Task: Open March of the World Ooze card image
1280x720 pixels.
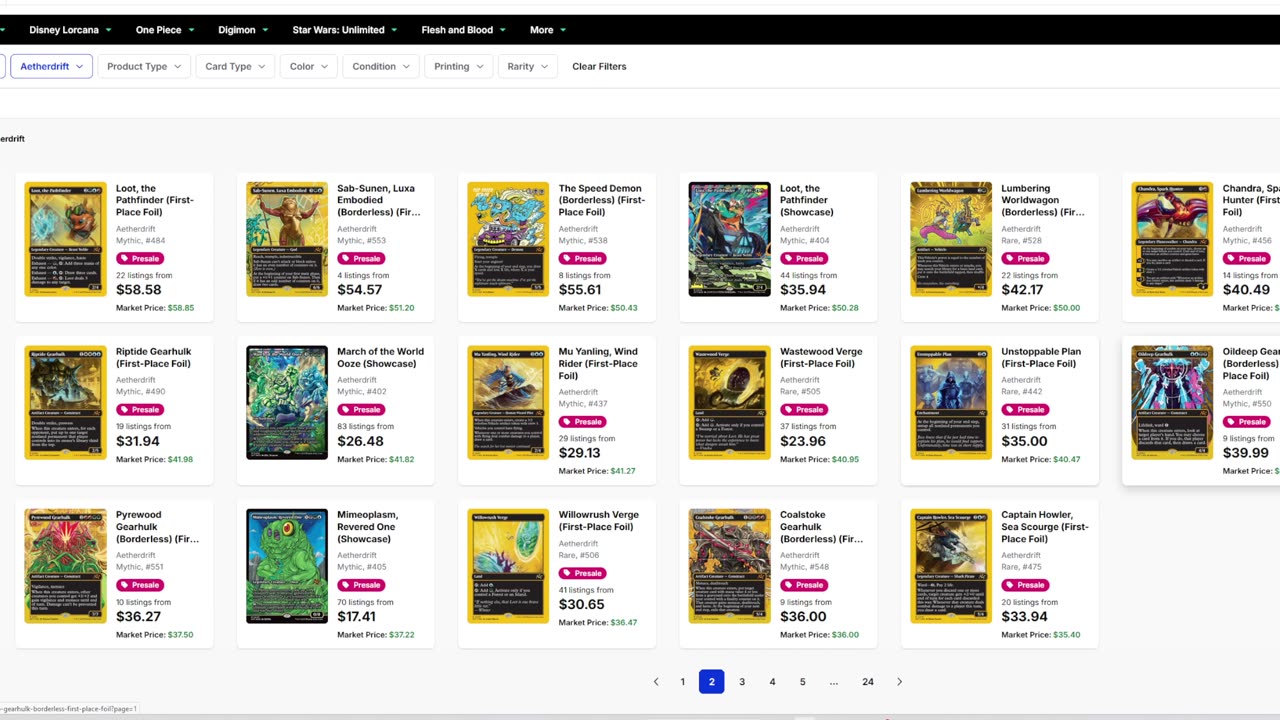Action: click(x=287, y=402)
